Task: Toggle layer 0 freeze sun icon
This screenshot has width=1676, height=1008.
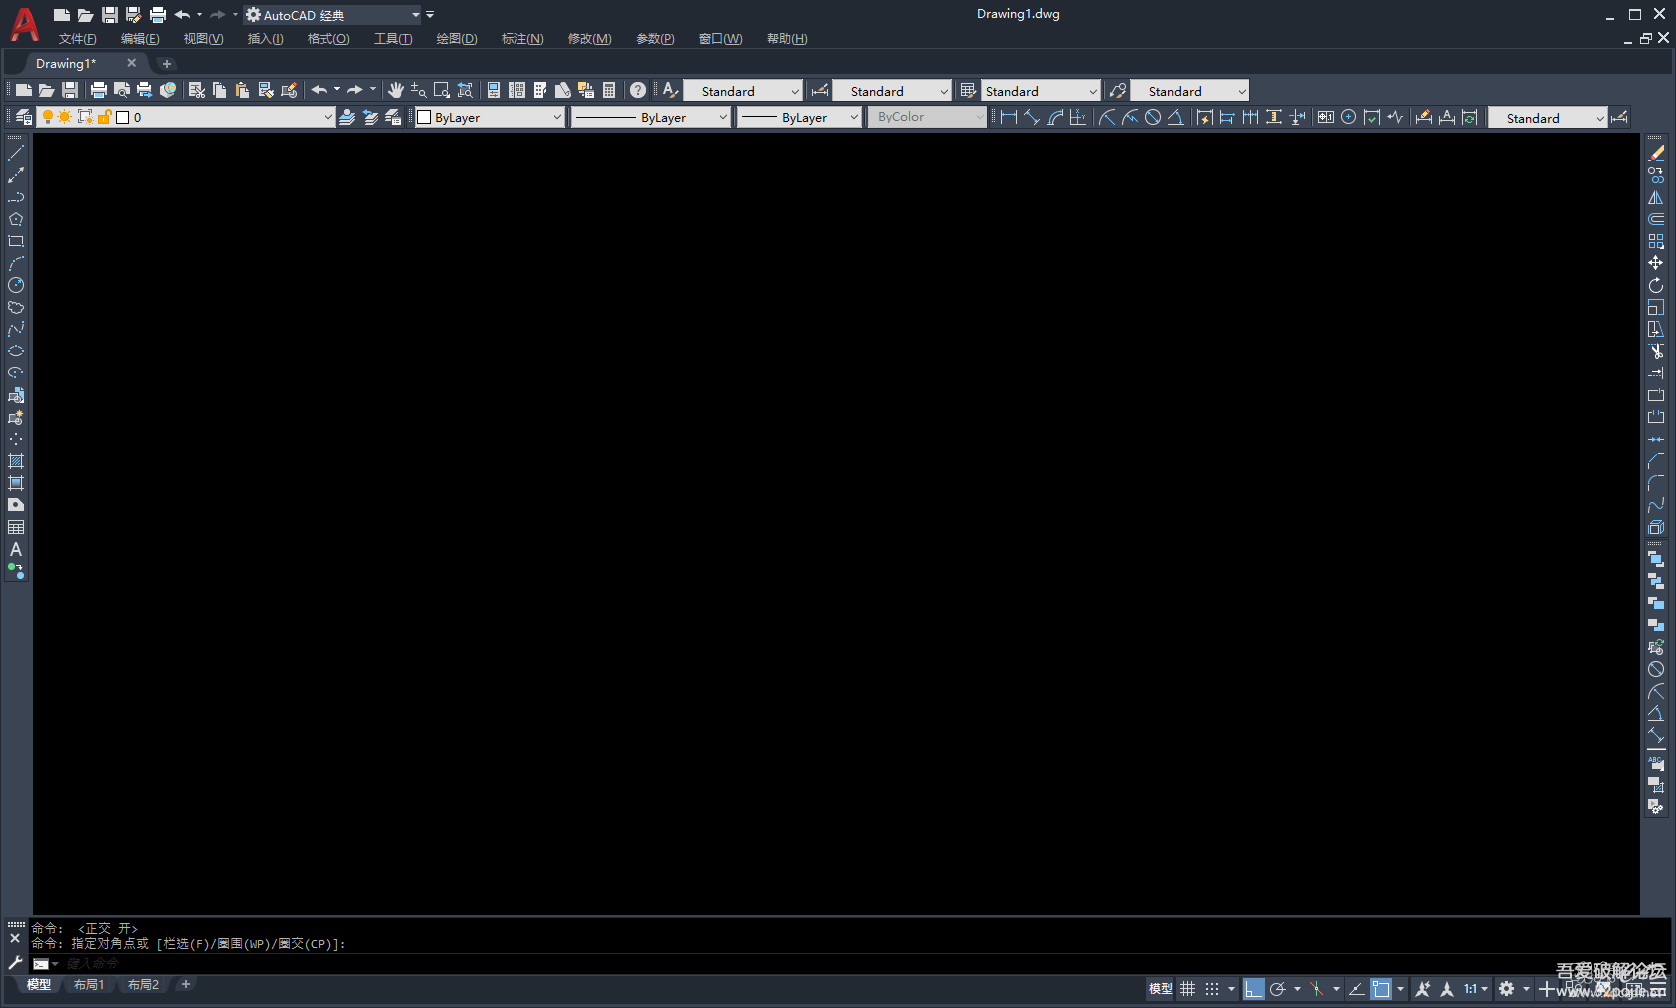Action: [x=65, y=117]
